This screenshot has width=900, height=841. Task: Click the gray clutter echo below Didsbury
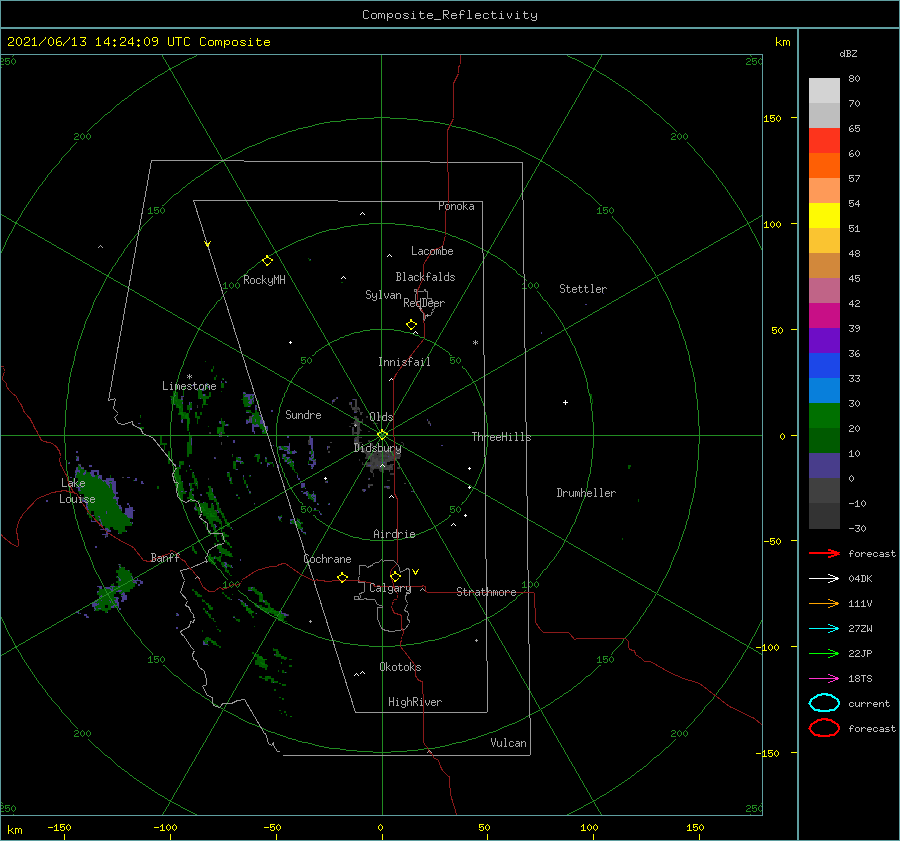[382, 461]
